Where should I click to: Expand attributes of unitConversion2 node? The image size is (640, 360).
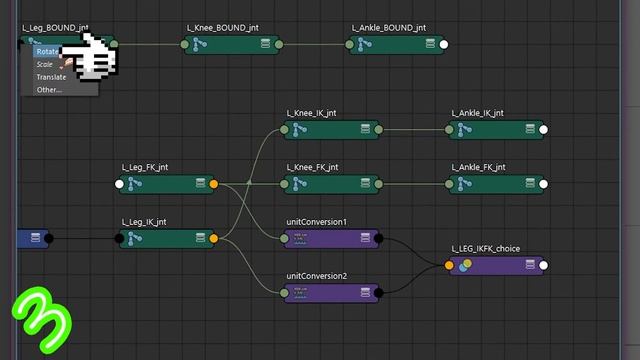365,292
